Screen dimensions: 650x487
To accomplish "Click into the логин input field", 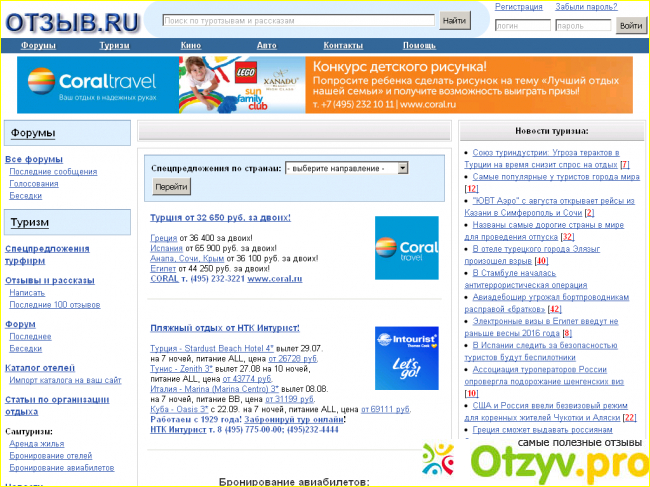I will tap(521, 26).
